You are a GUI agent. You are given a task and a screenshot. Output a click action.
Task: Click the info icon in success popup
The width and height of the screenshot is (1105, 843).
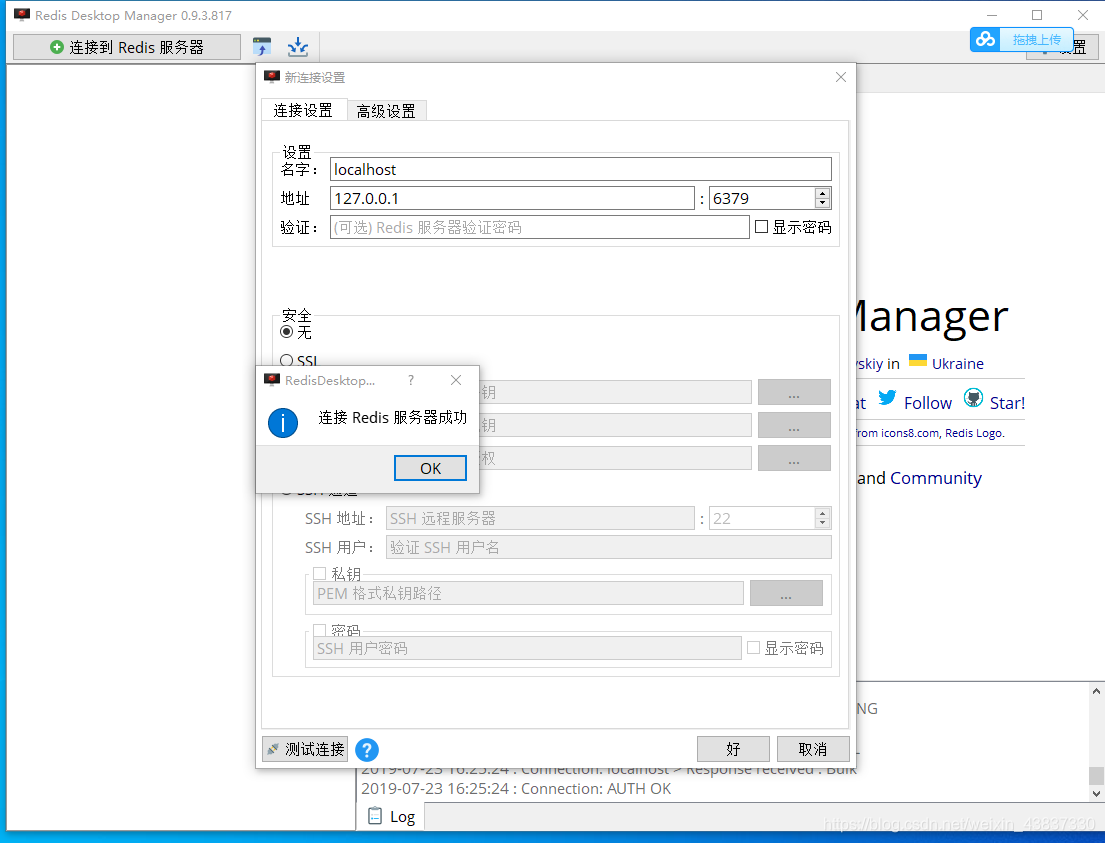click(x=283, y=423)
